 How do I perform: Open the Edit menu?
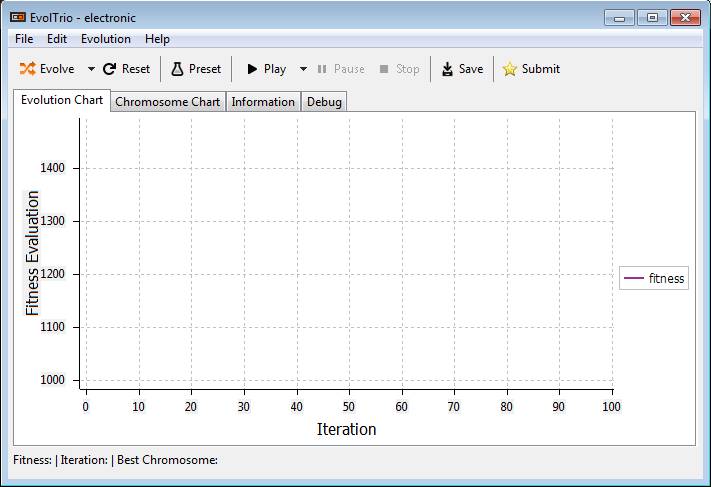click(57, 39)
